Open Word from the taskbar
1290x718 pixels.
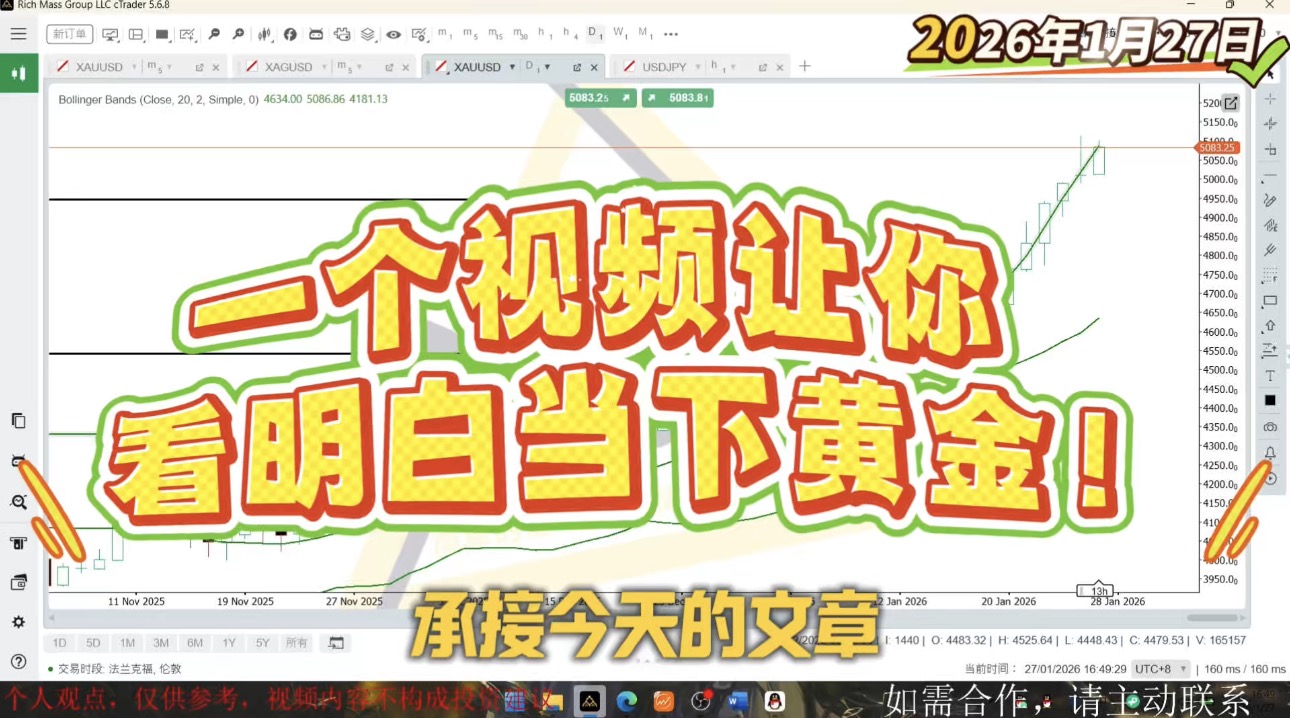pos(738,701)
